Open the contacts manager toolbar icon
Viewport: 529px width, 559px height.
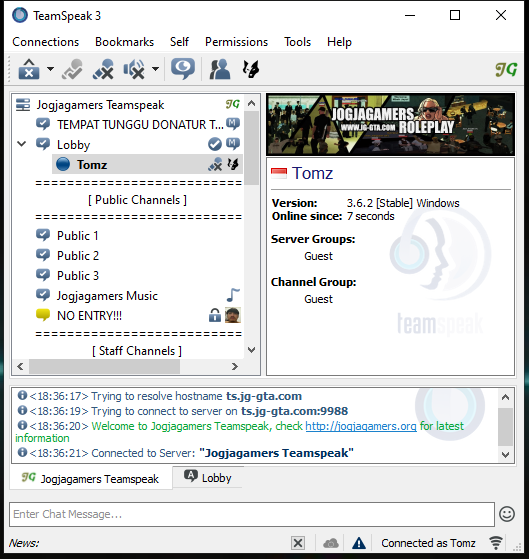(220, 69)
